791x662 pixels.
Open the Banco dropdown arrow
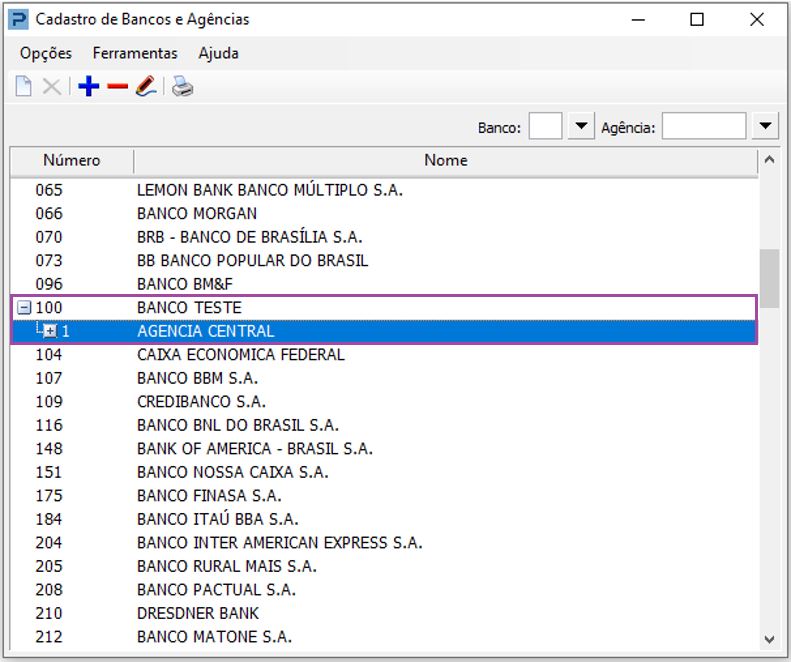point(581,126)
